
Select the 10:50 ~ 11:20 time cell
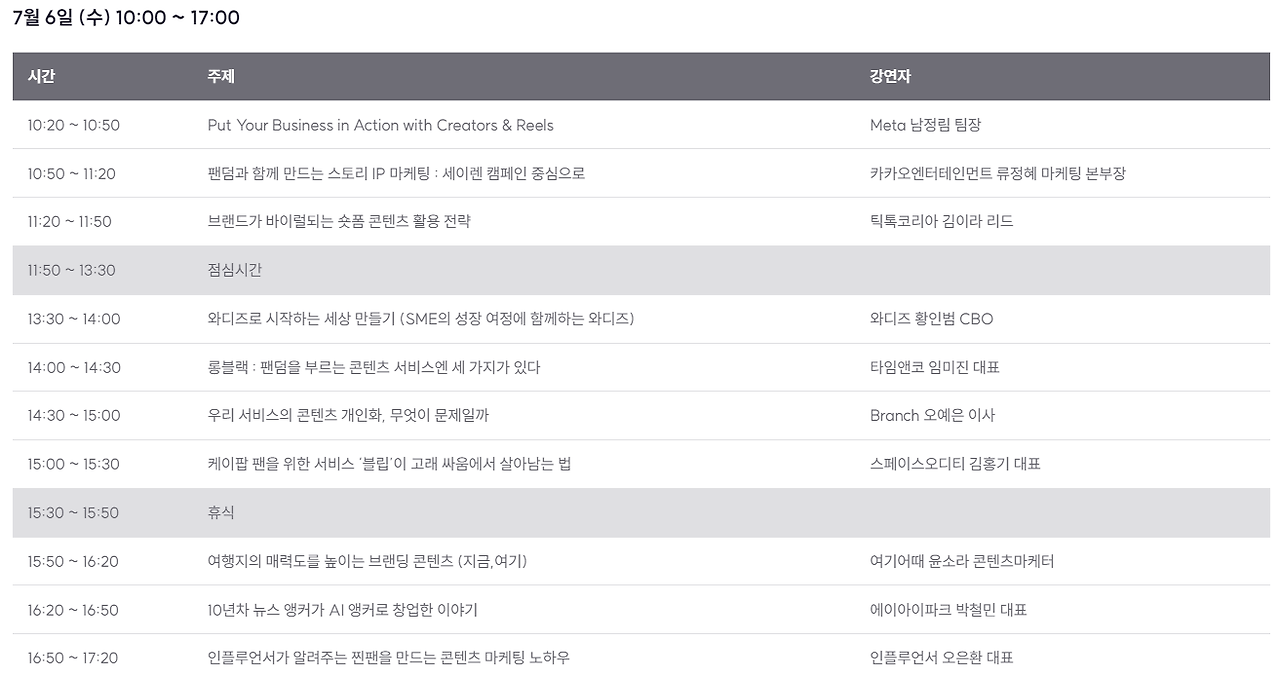click(x=71, y=174)
